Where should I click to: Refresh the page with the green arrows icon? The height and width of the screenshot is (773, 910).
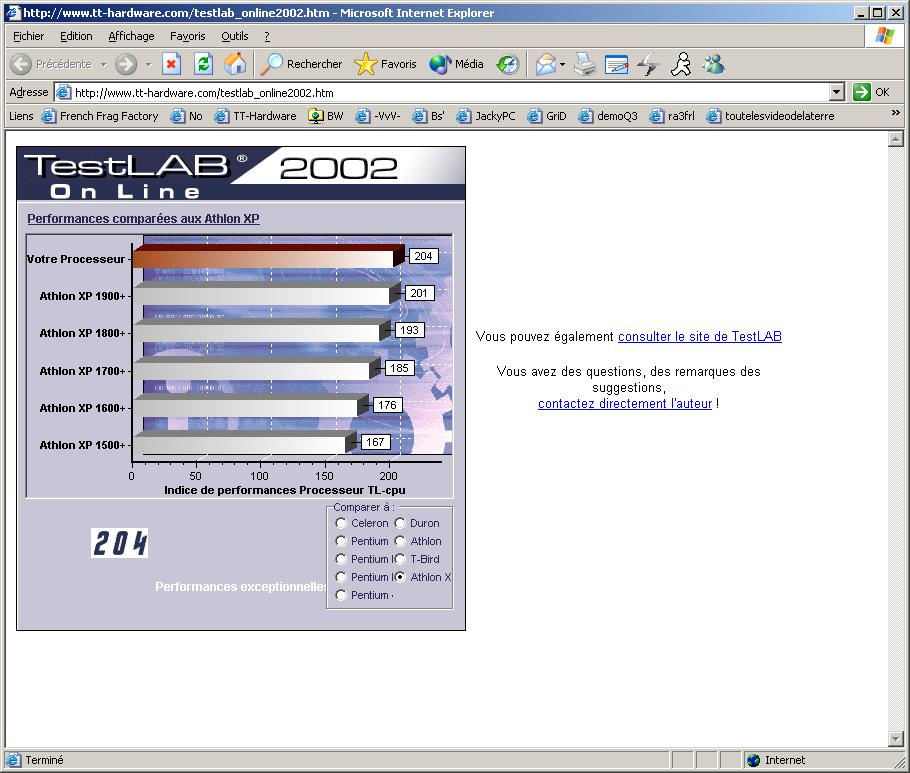click(x=203, y=64)
